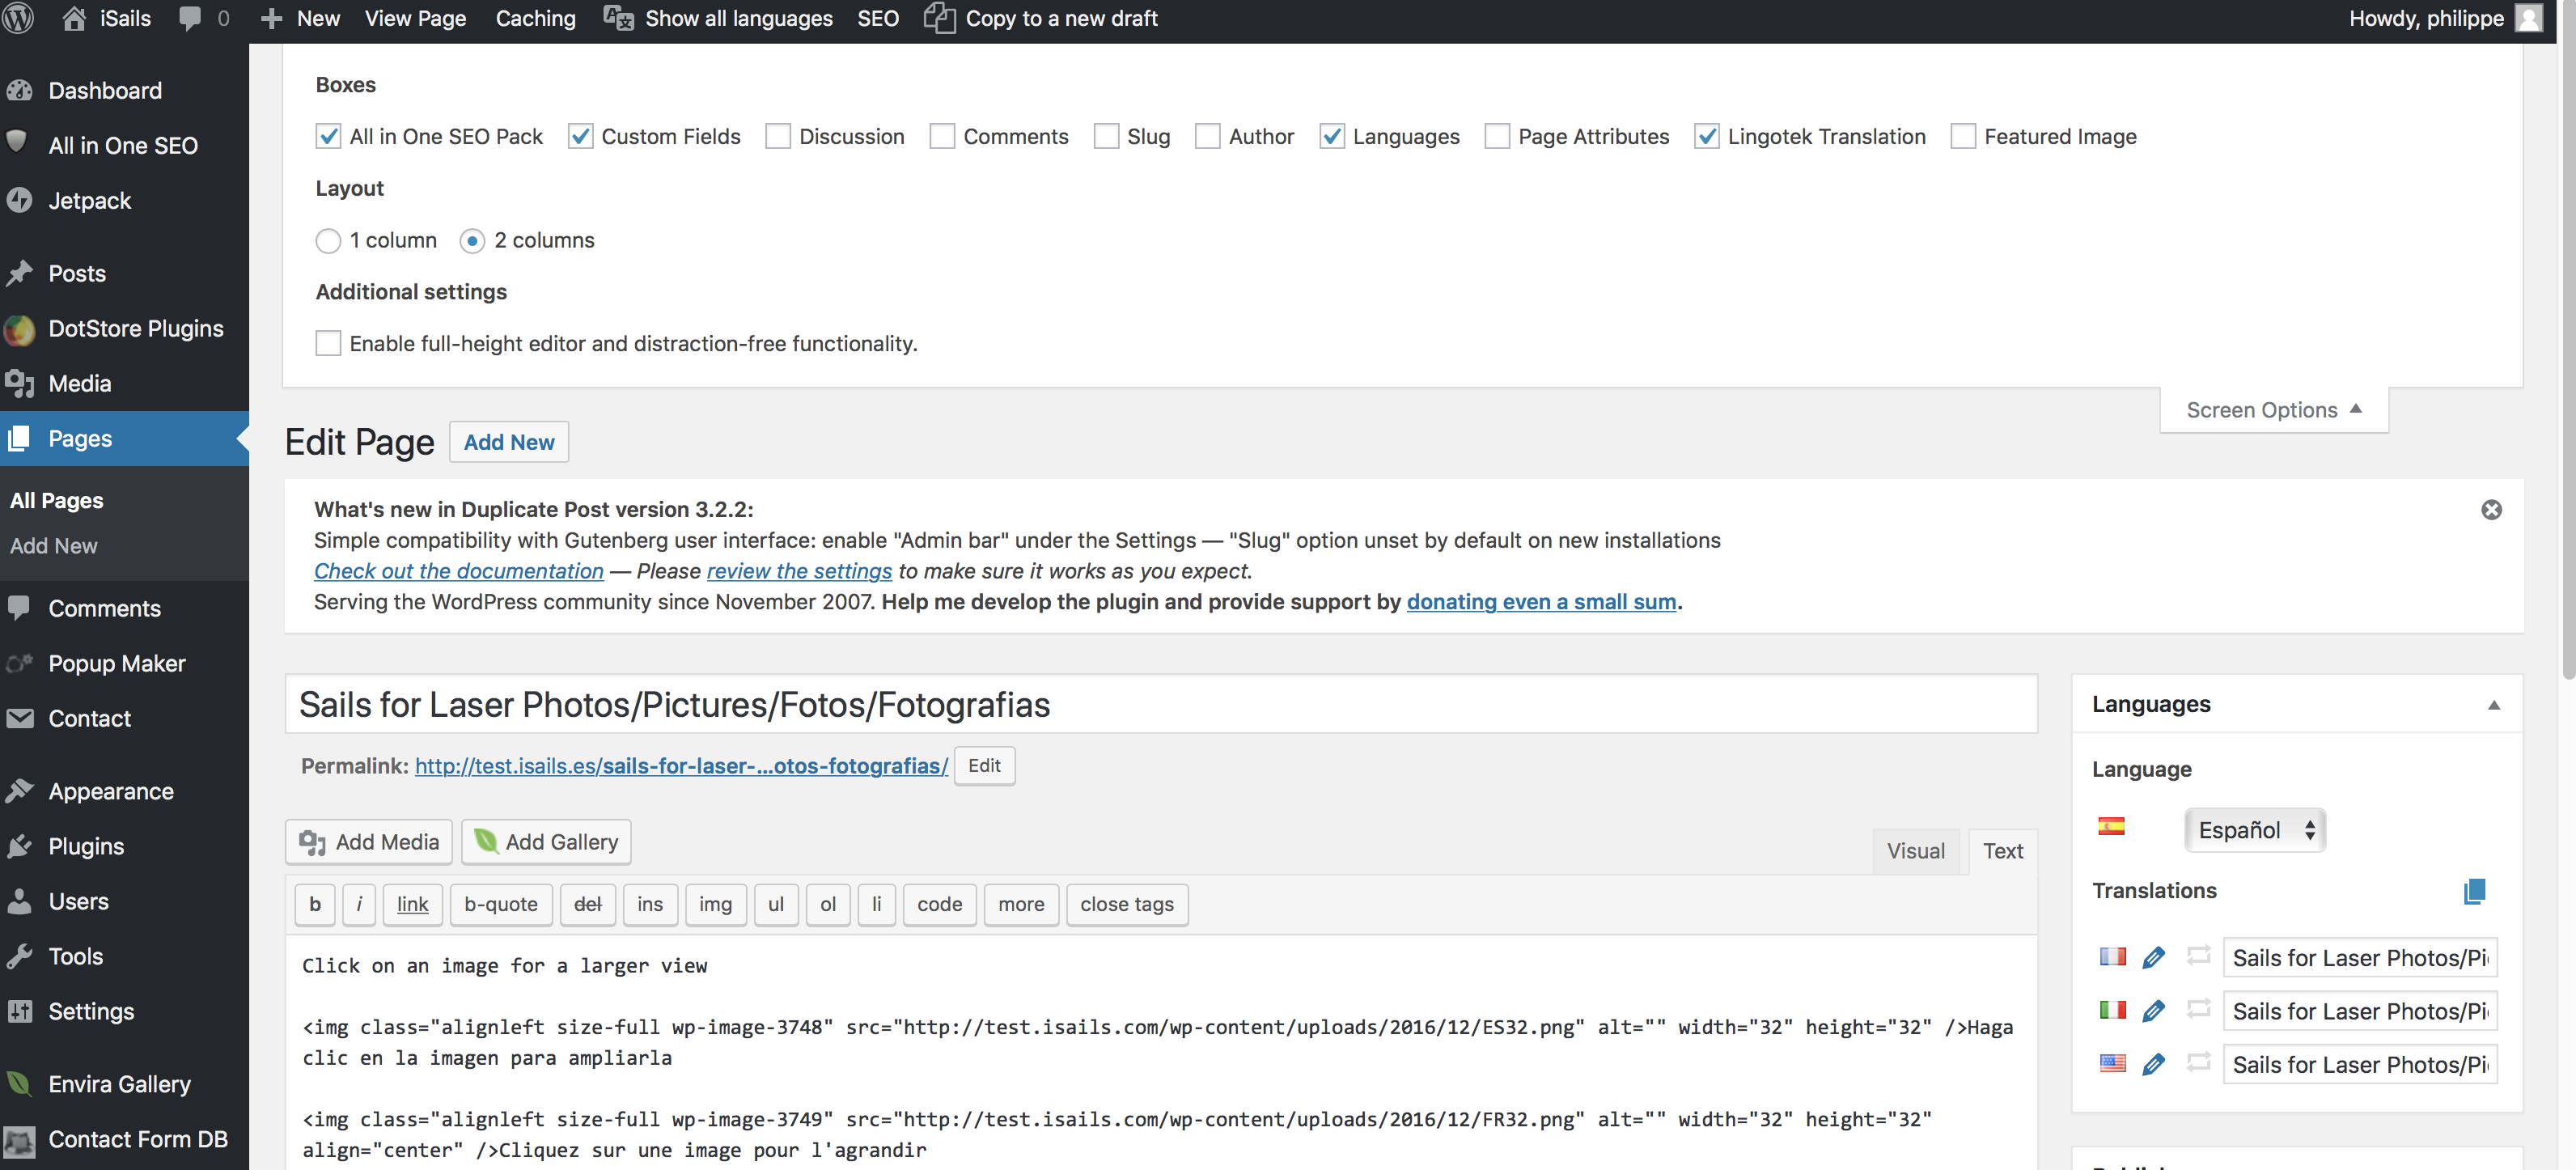Viewport: 2576px width, 1170px height.
Task: Select the 1 column layout
Action: (x=328, y=240)
